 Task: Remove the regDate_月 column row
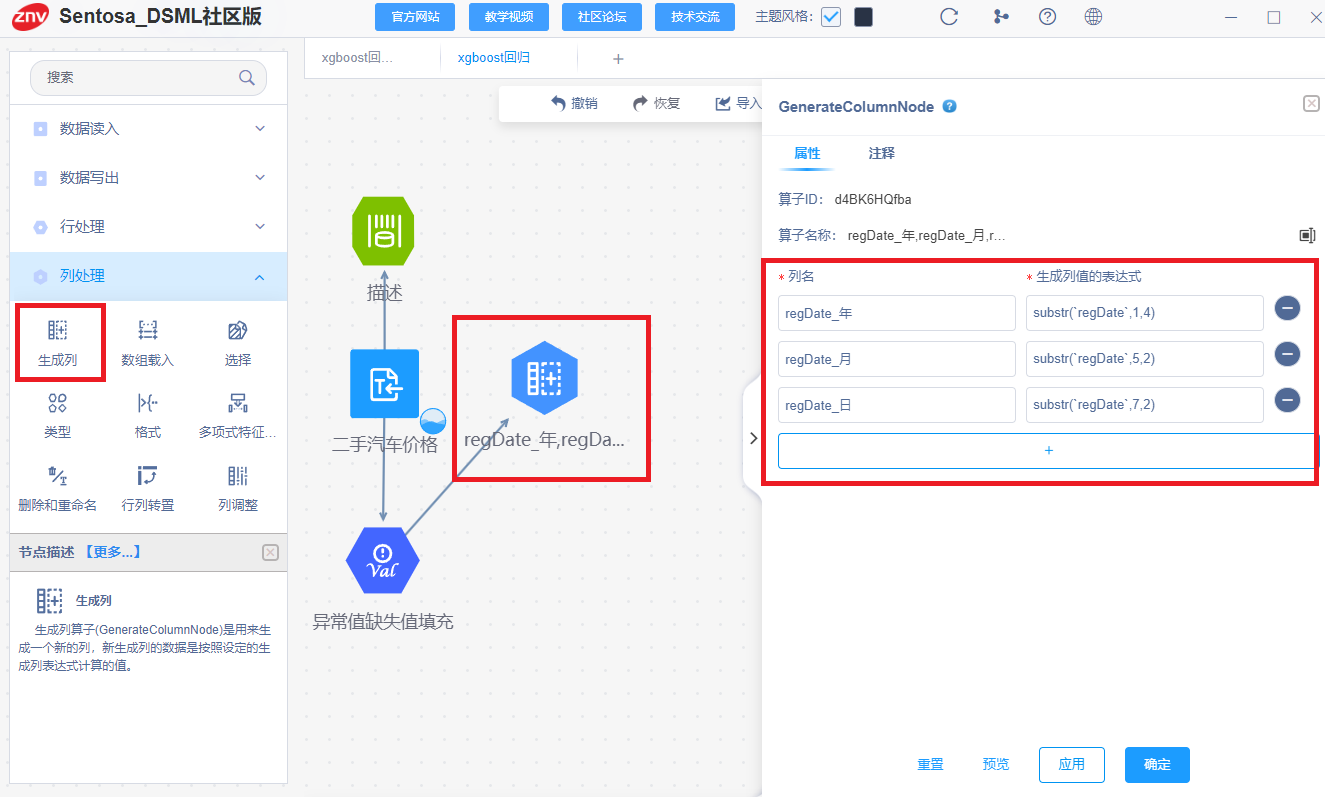tap(1287, 354)
